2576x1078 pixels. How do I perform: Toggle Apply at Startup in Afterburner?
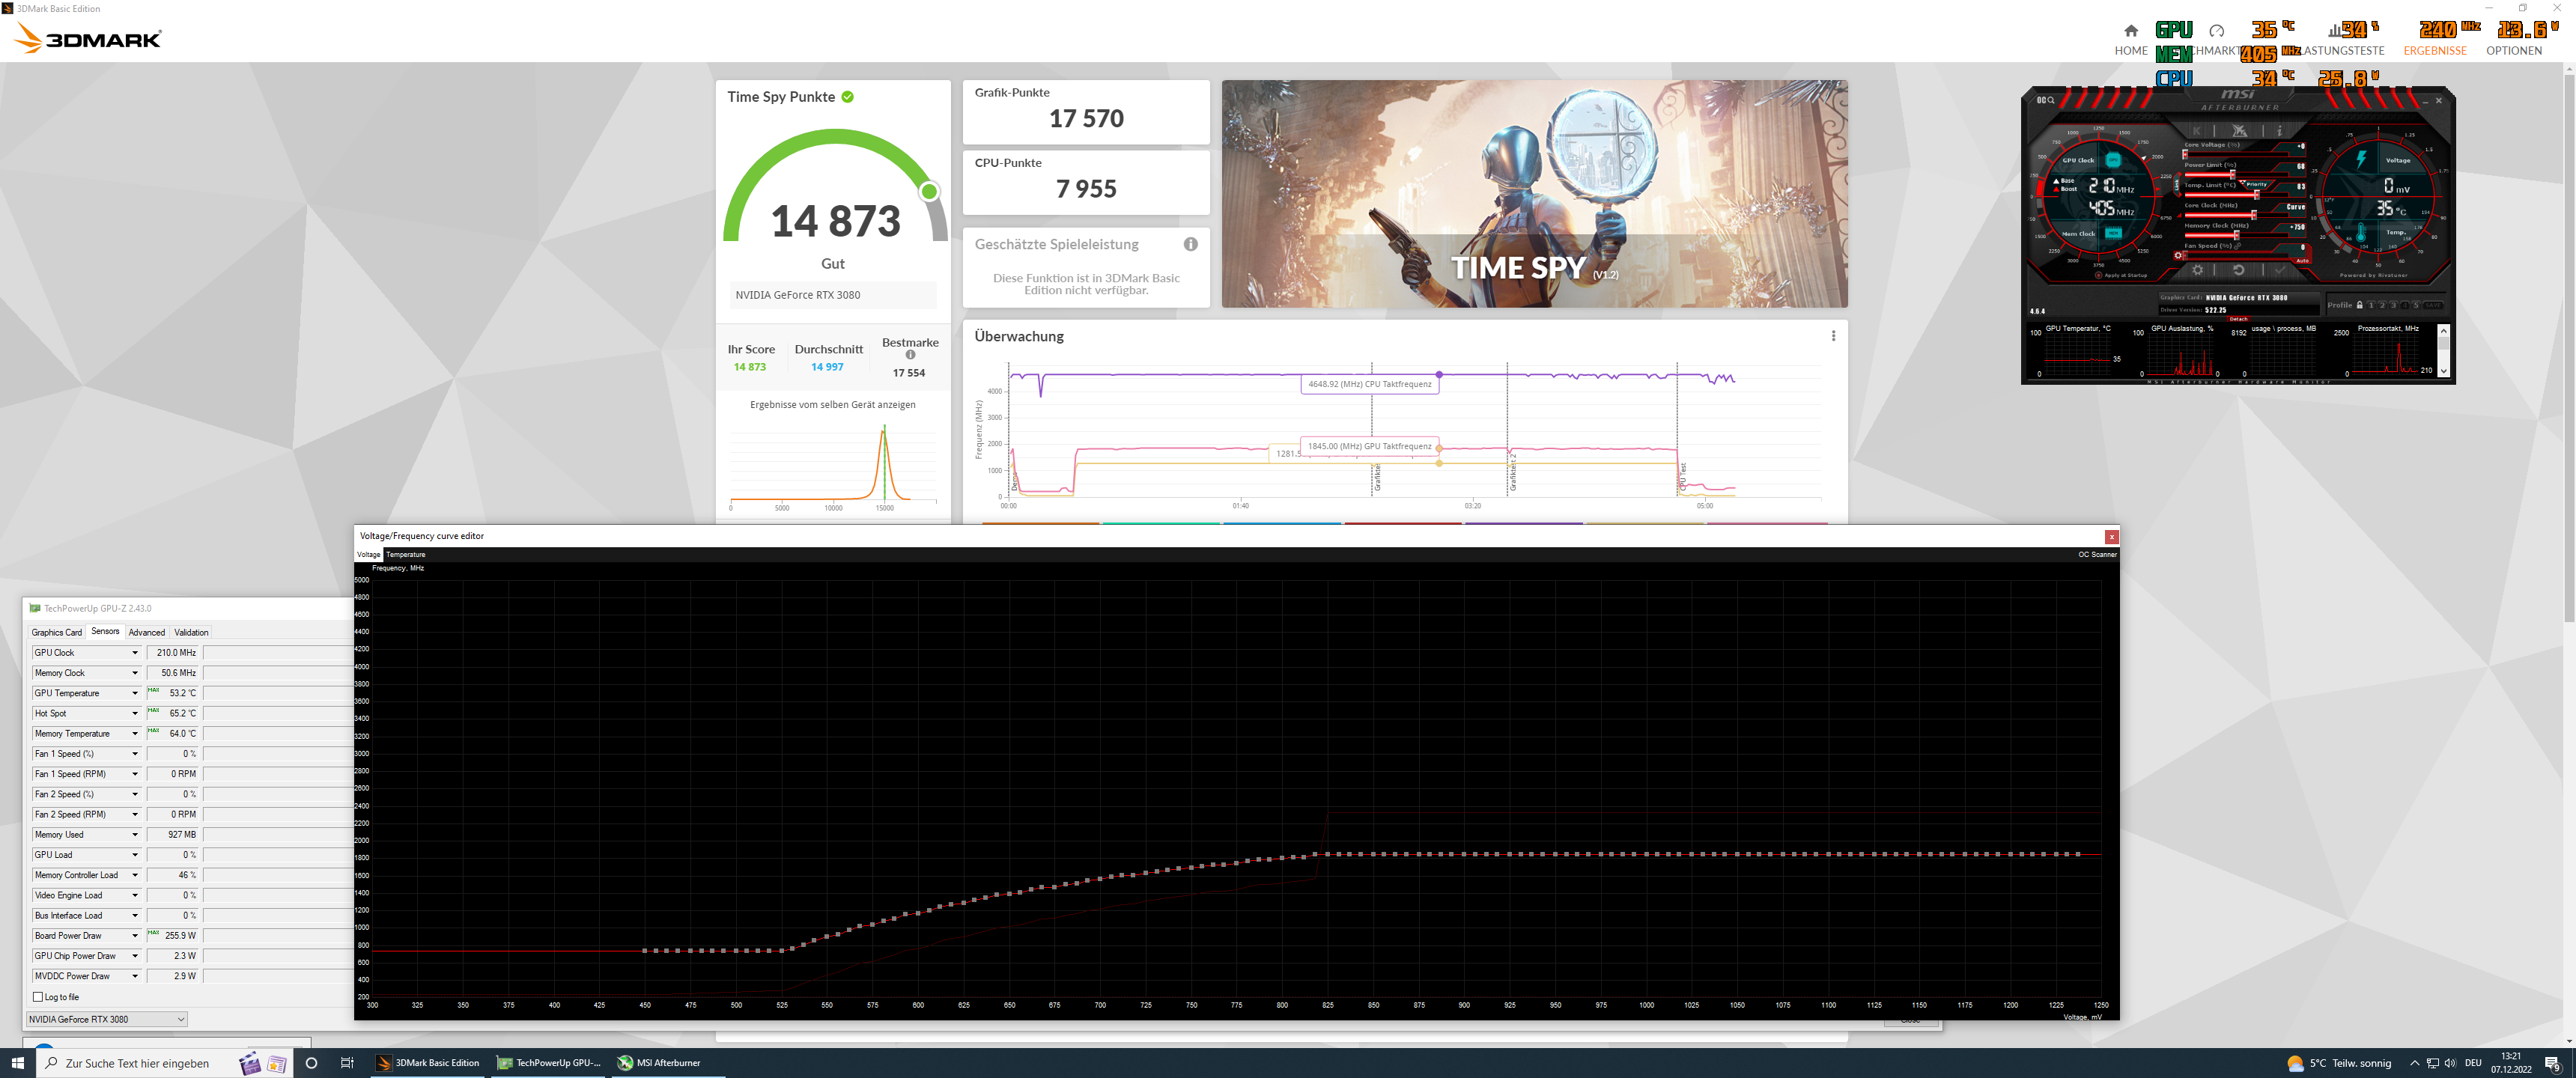[x=2099, y=275]
